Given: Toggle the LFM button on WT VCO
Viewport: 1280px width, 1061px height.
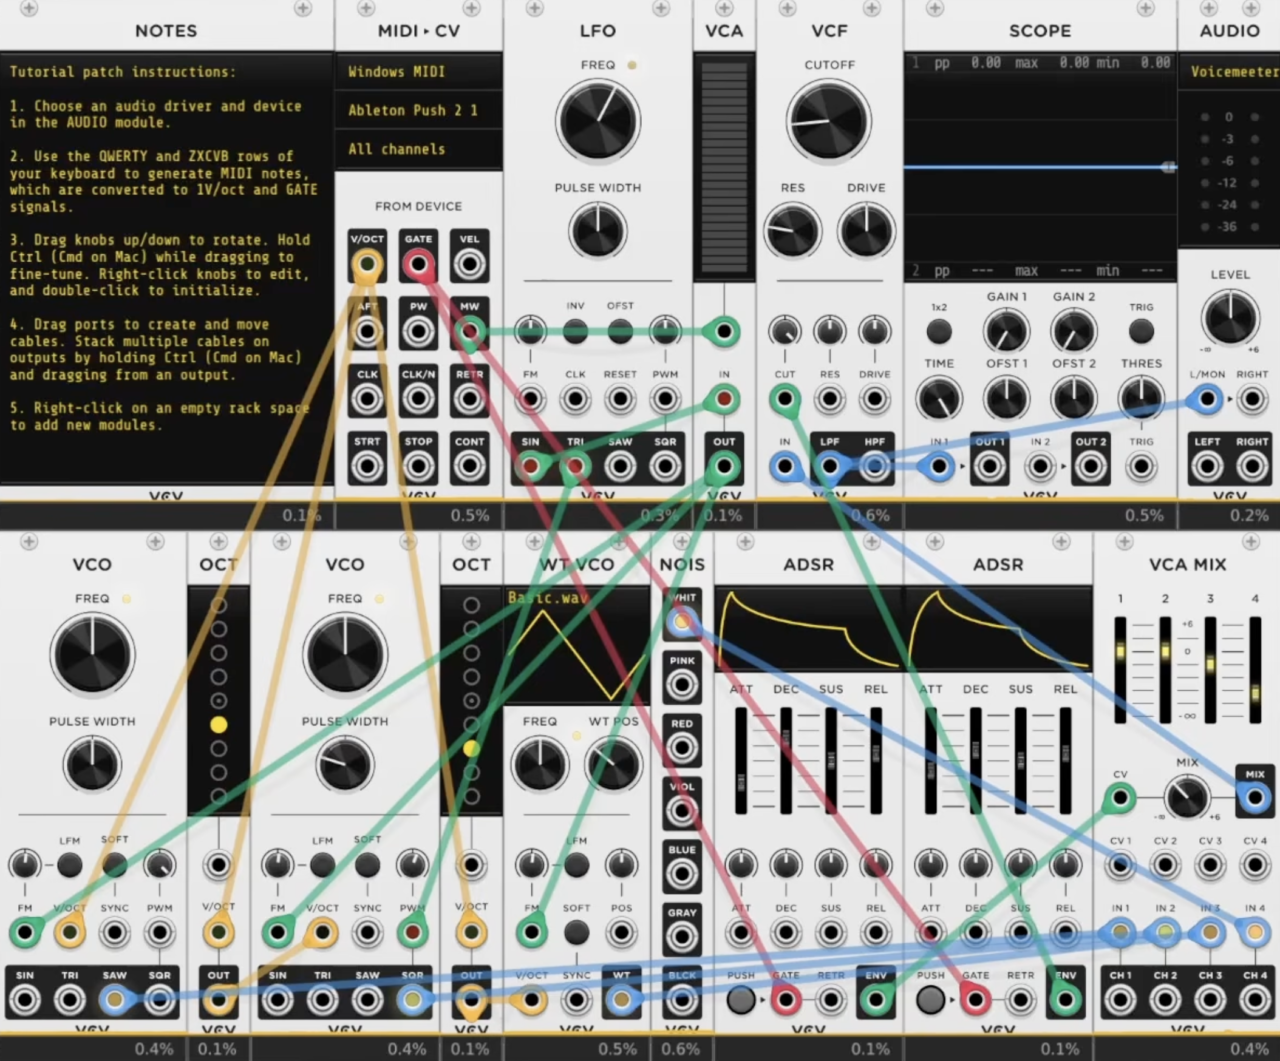Looking at the screenshot, I should coord(576,864).
